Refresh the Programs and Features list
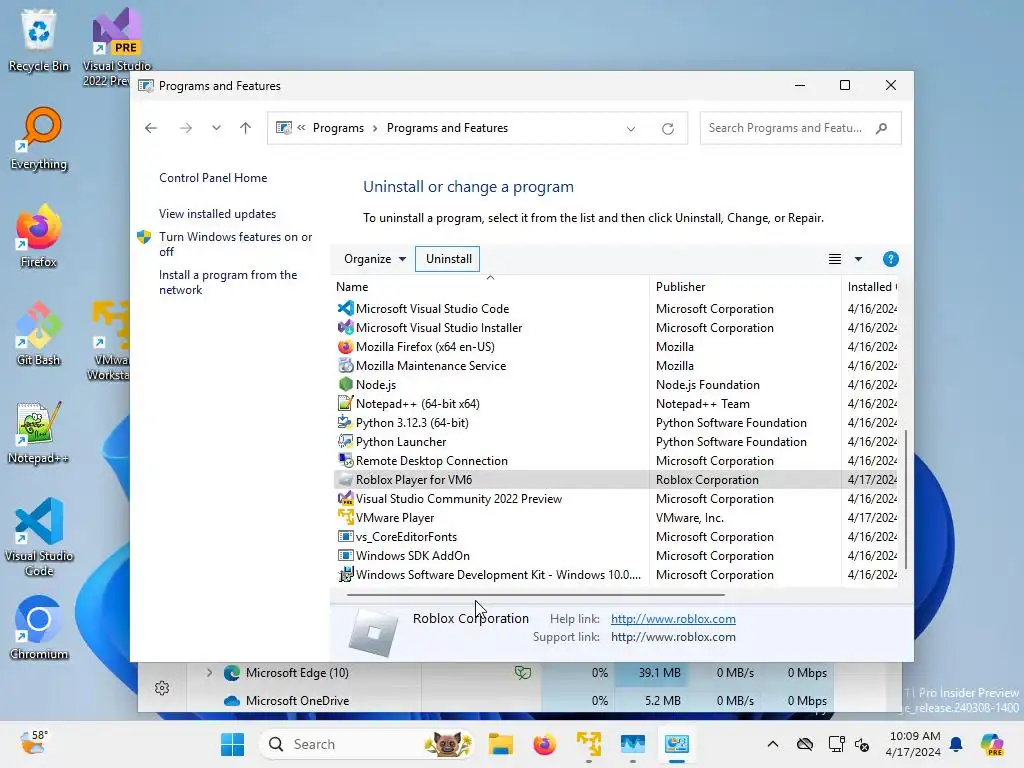Screen dimensions: 1024x768 667,128
